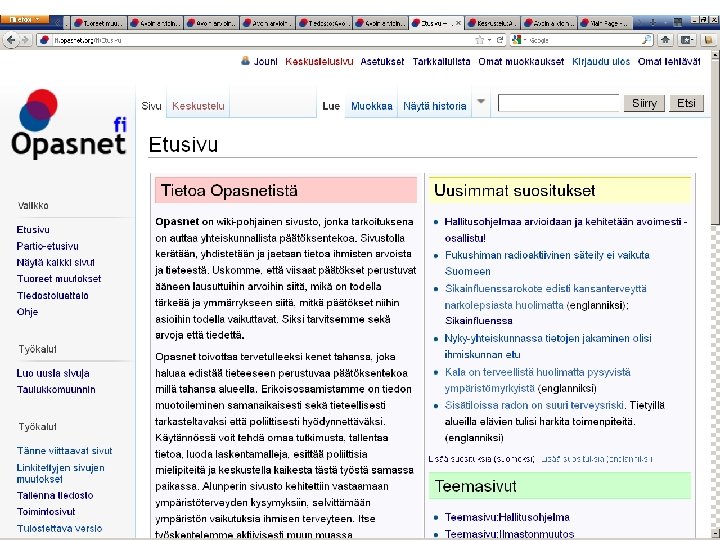Open the Sikainfluenssa link
Screen dimensions: 720x540
tap(478, 321)
